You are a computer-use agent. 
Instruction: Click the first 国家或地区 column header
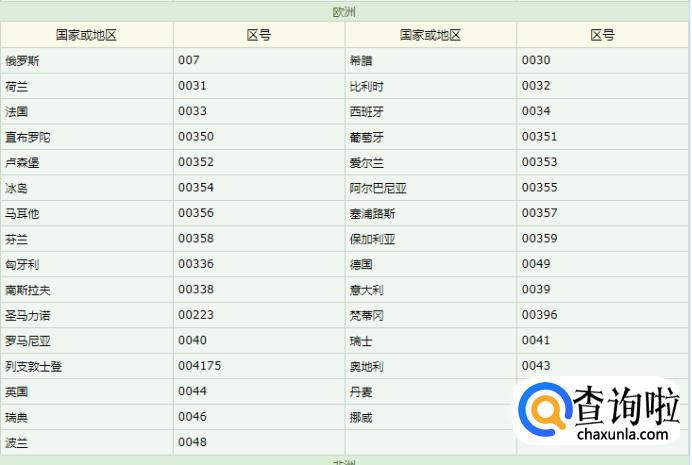coord(86,35)
